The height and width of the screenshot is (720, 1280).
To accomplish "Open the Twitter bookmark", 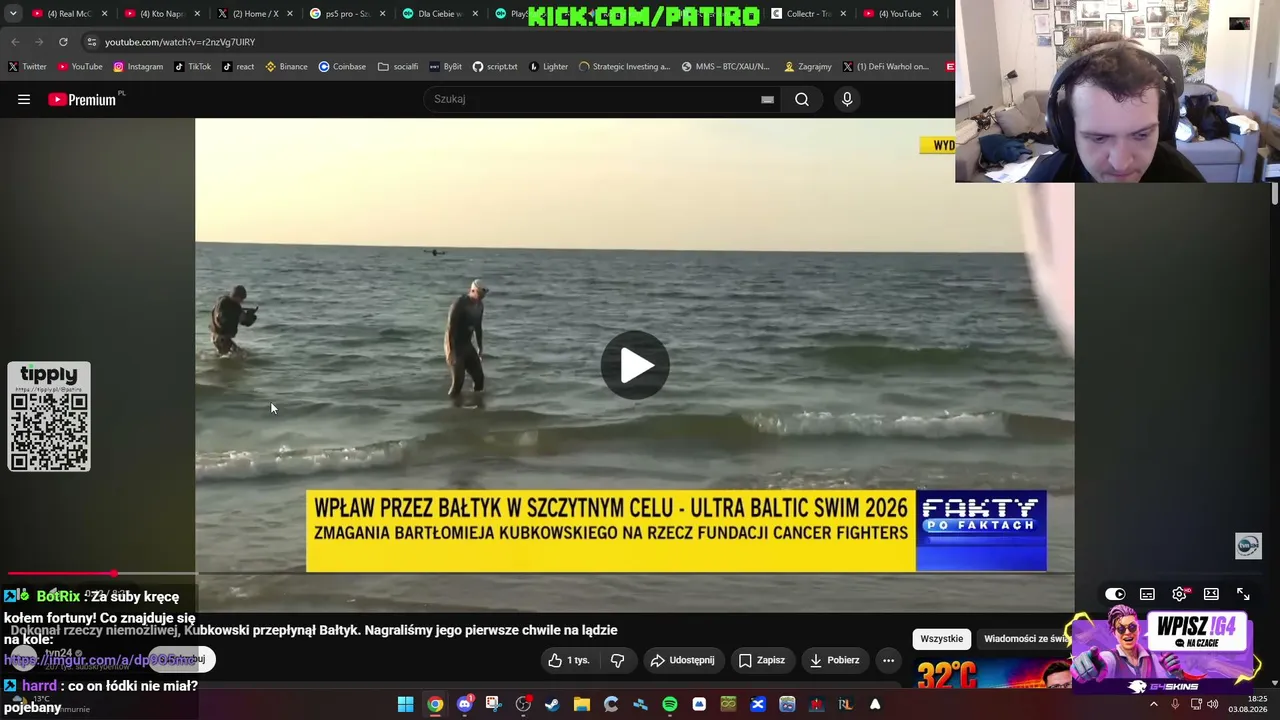I will [x=27, y=67].
